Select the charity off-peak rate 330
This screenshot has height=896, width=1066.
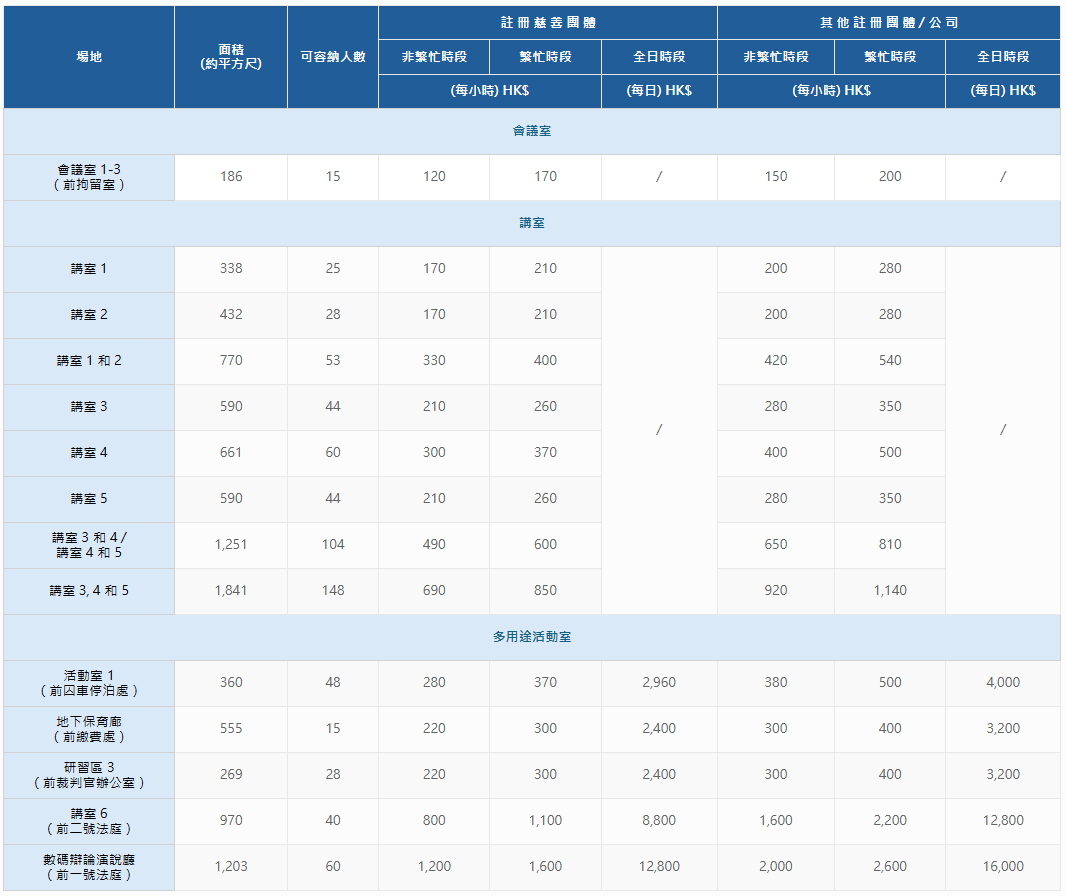tap(434, 360)
